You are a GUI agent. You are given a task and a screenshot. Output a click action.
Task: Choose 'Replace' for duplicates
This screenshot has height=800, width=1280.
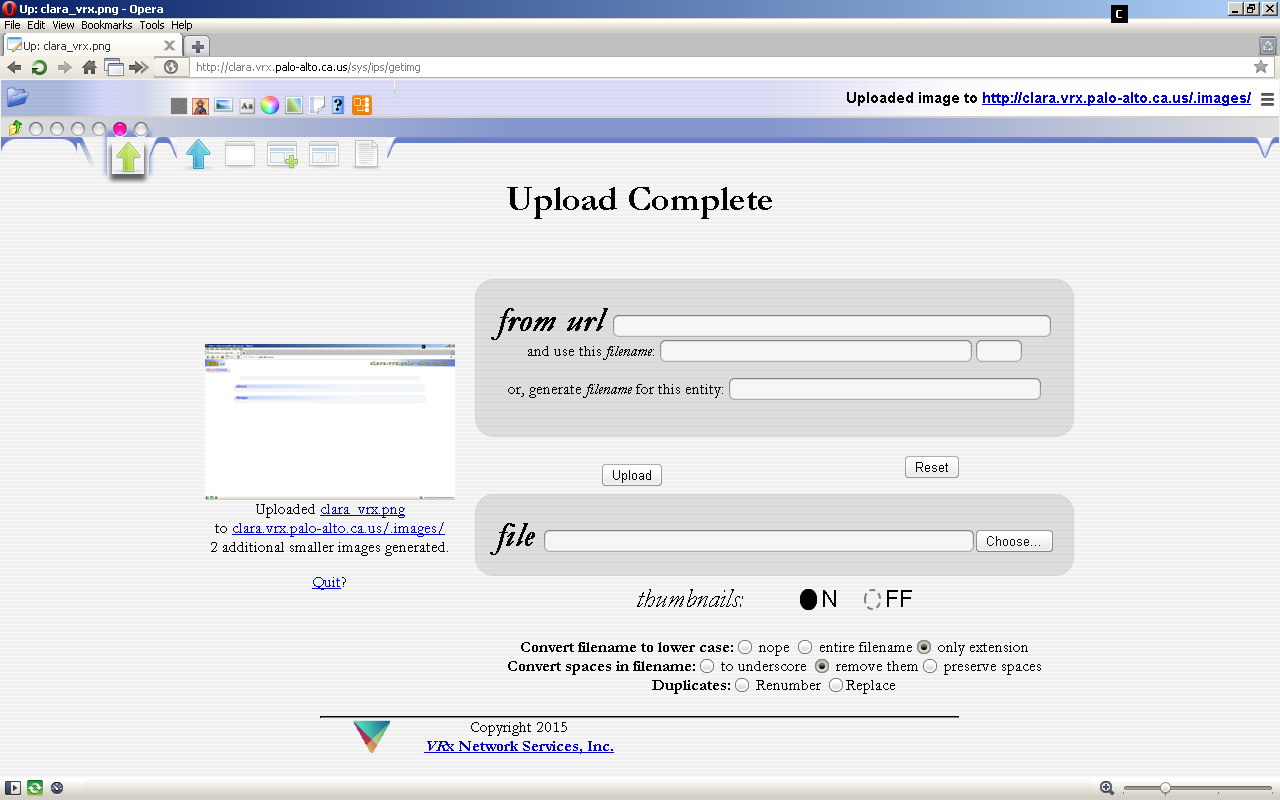(836, 685)
